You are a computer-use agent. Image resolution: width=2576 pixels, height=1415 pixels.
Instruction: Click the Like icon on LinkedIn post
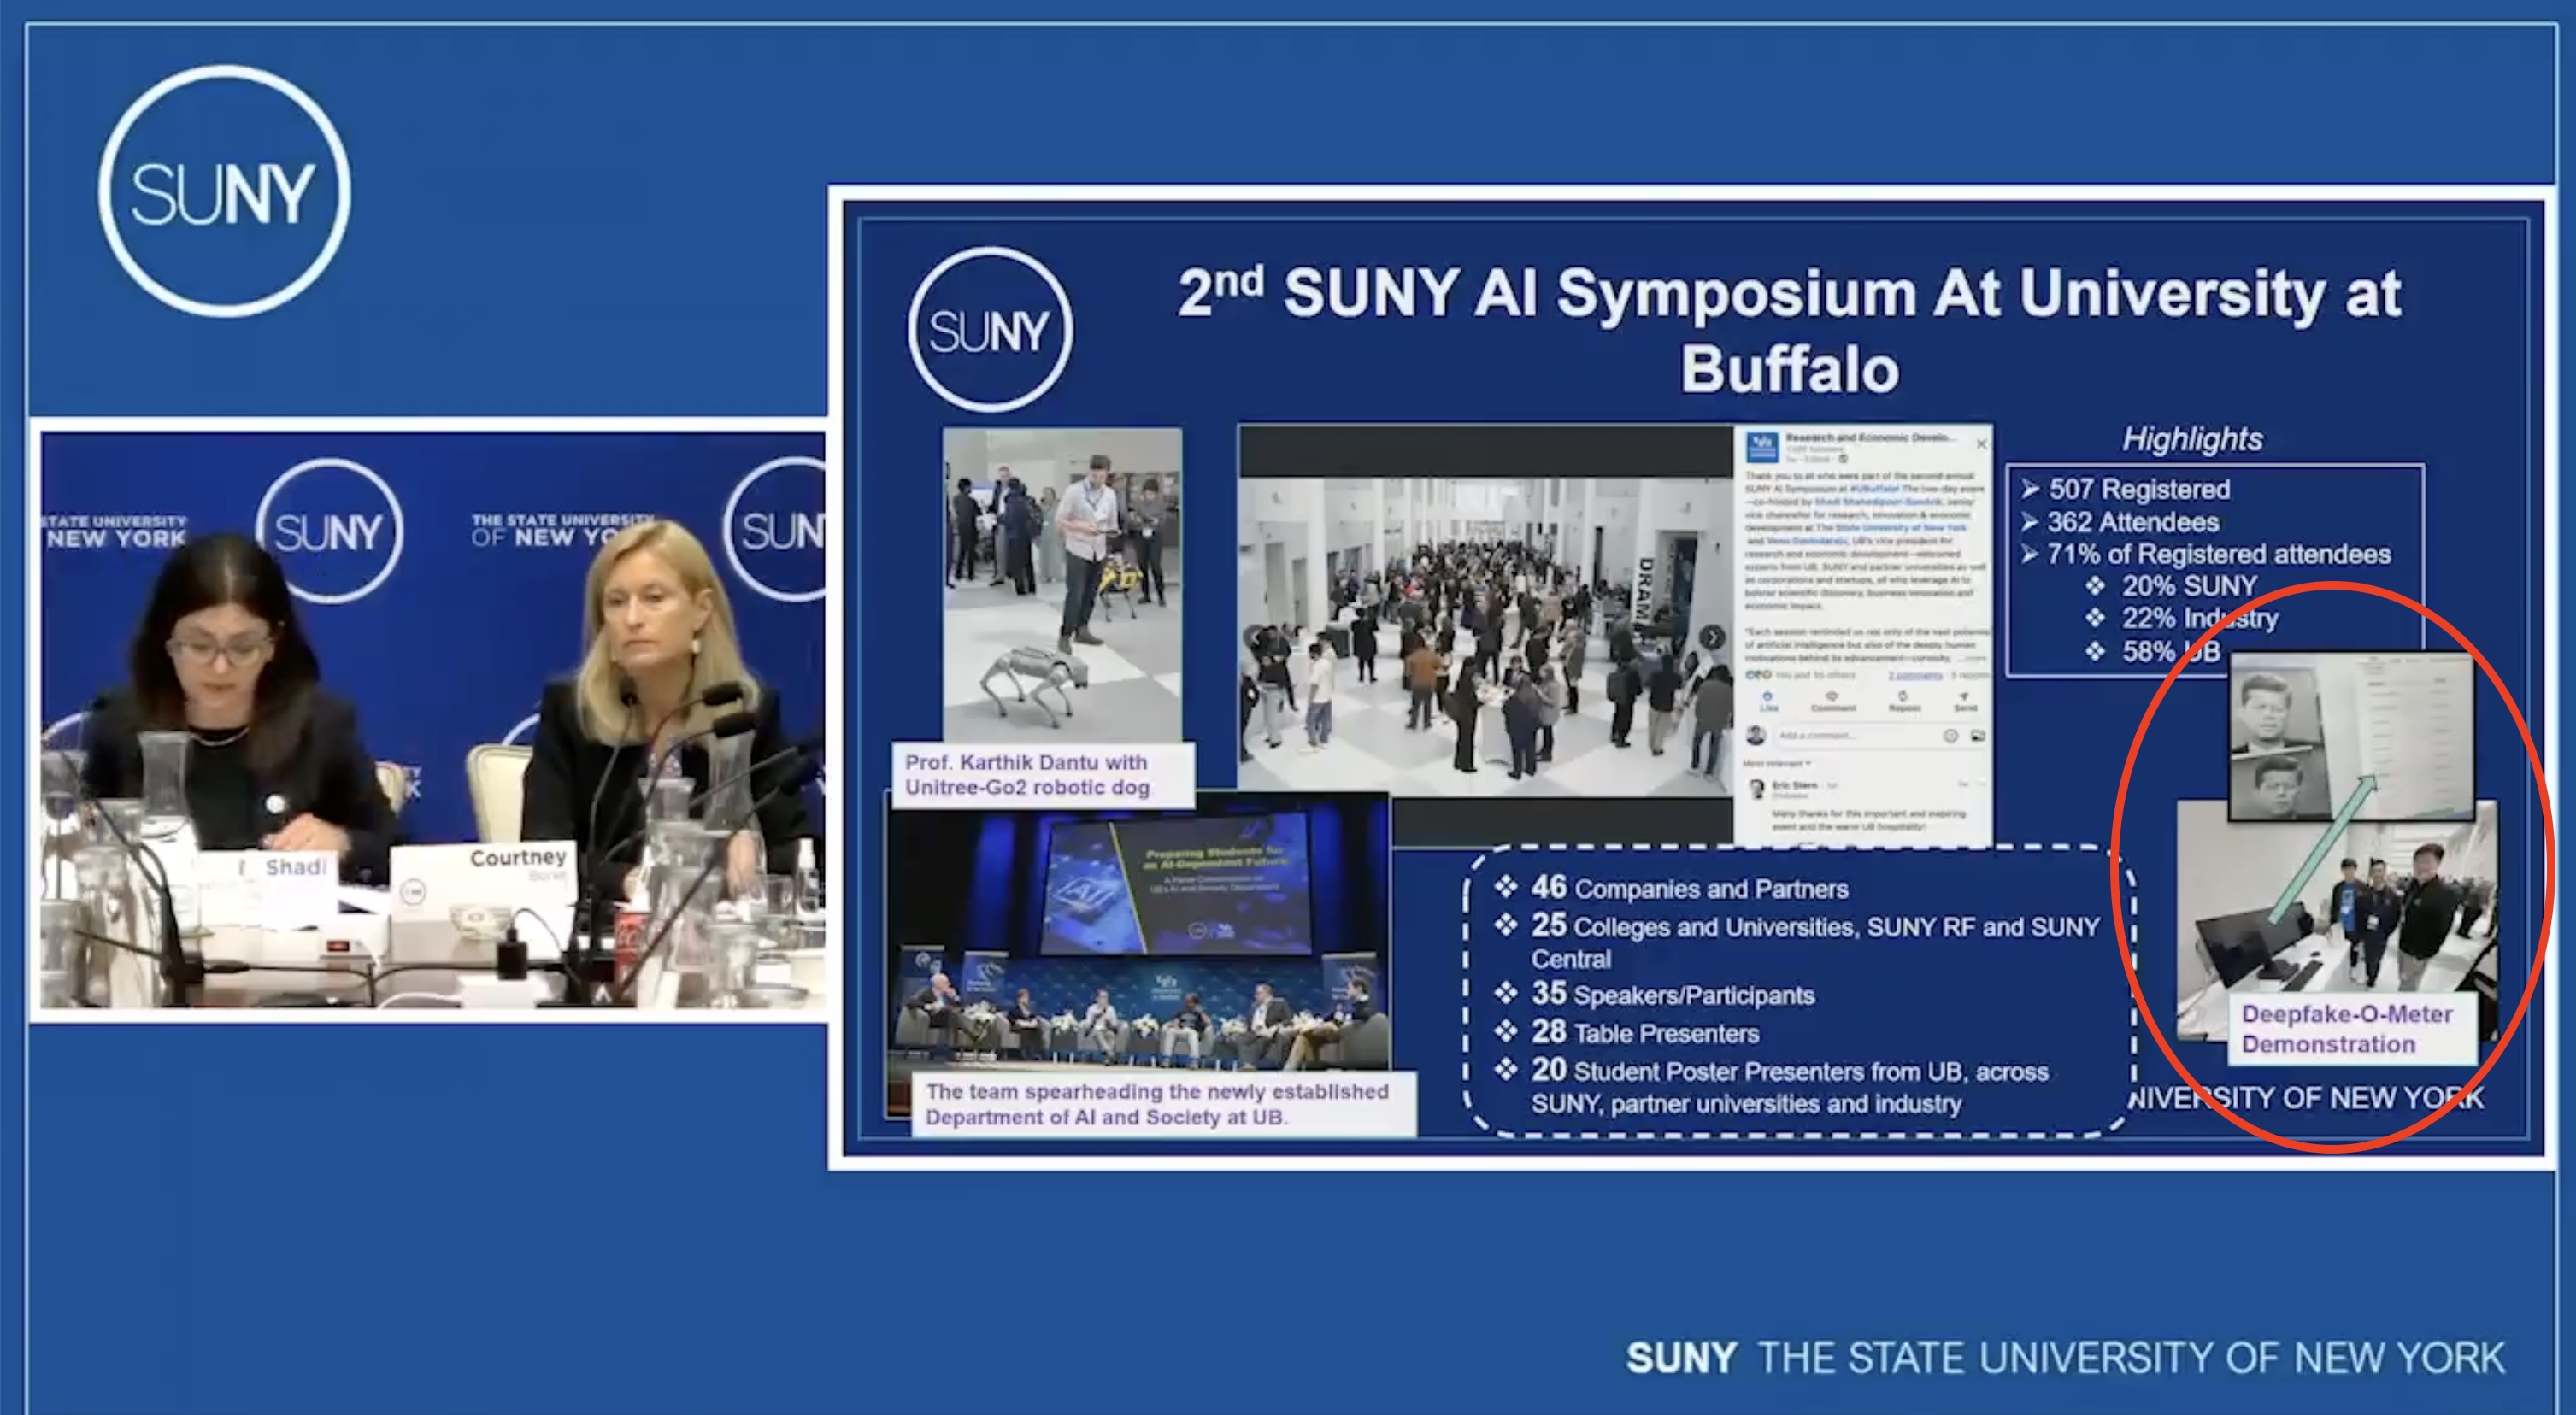coord(1768,699)
